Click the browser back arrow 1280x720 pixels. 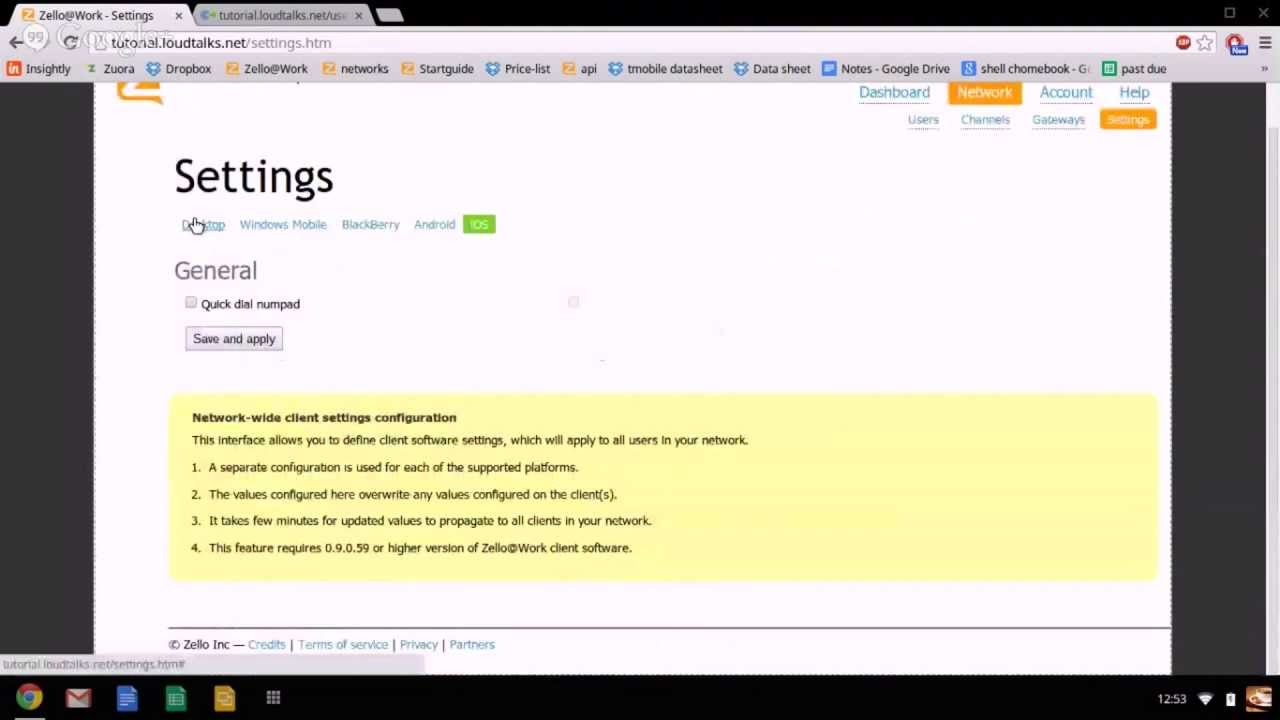pyautogui.click(x=16, y=42)
